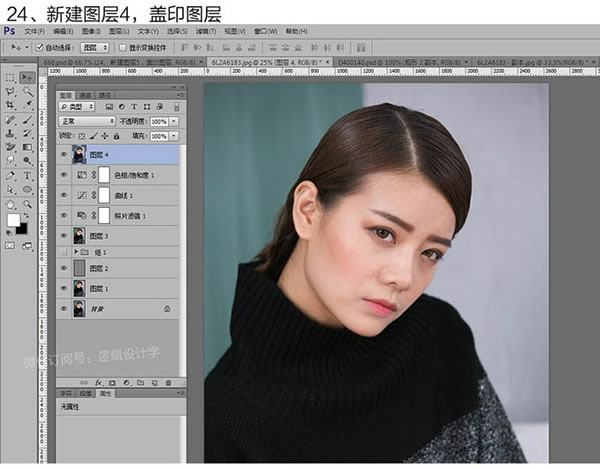The height and width of the screenshot is (468, 600).
Task: Filter layers by pixel layers icon
Action: (x=109, y=107)
